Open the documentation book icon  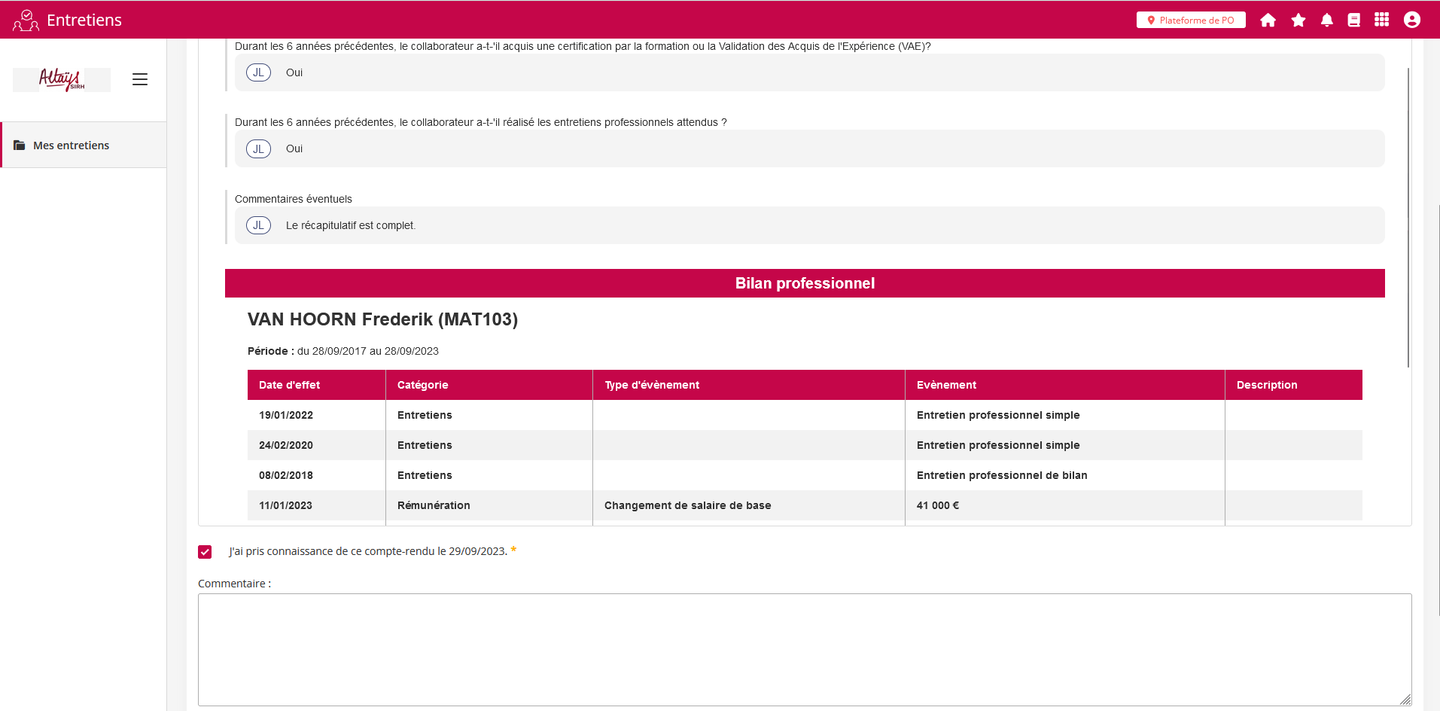1354,20
